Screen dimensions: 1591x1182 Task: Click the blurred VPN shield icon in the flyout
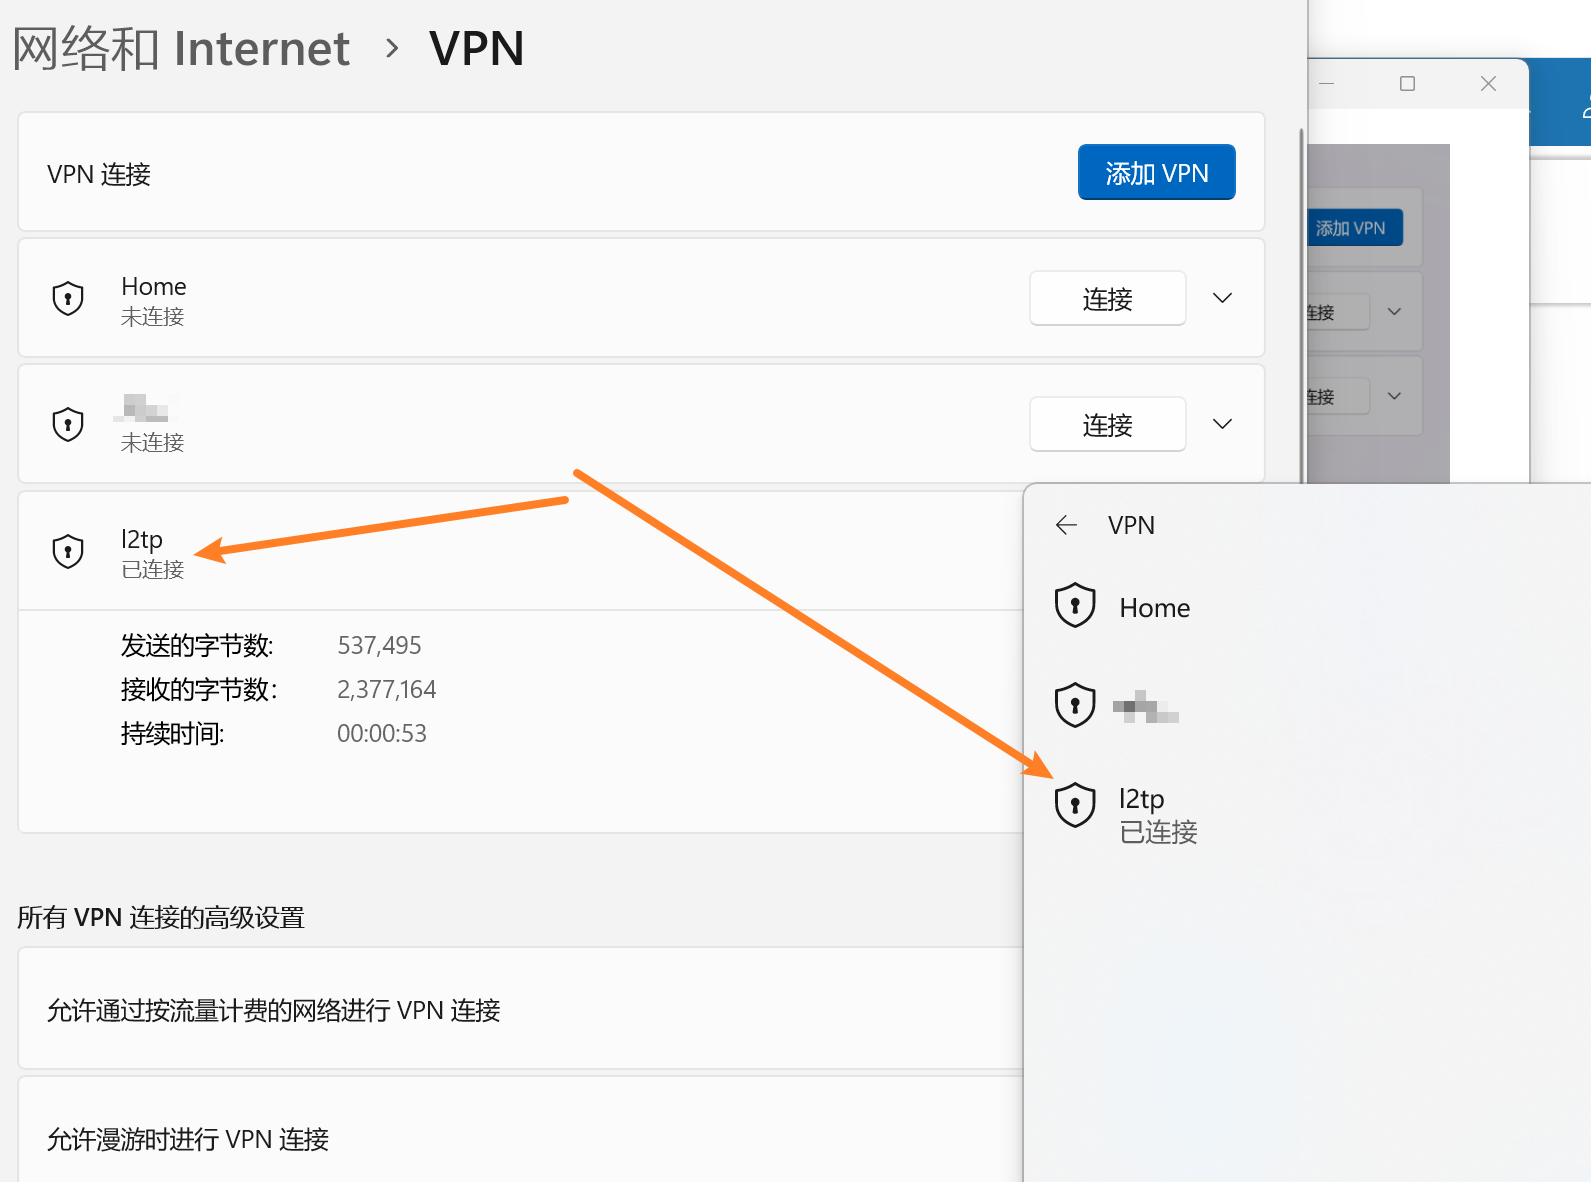[x=1075, y=705]
